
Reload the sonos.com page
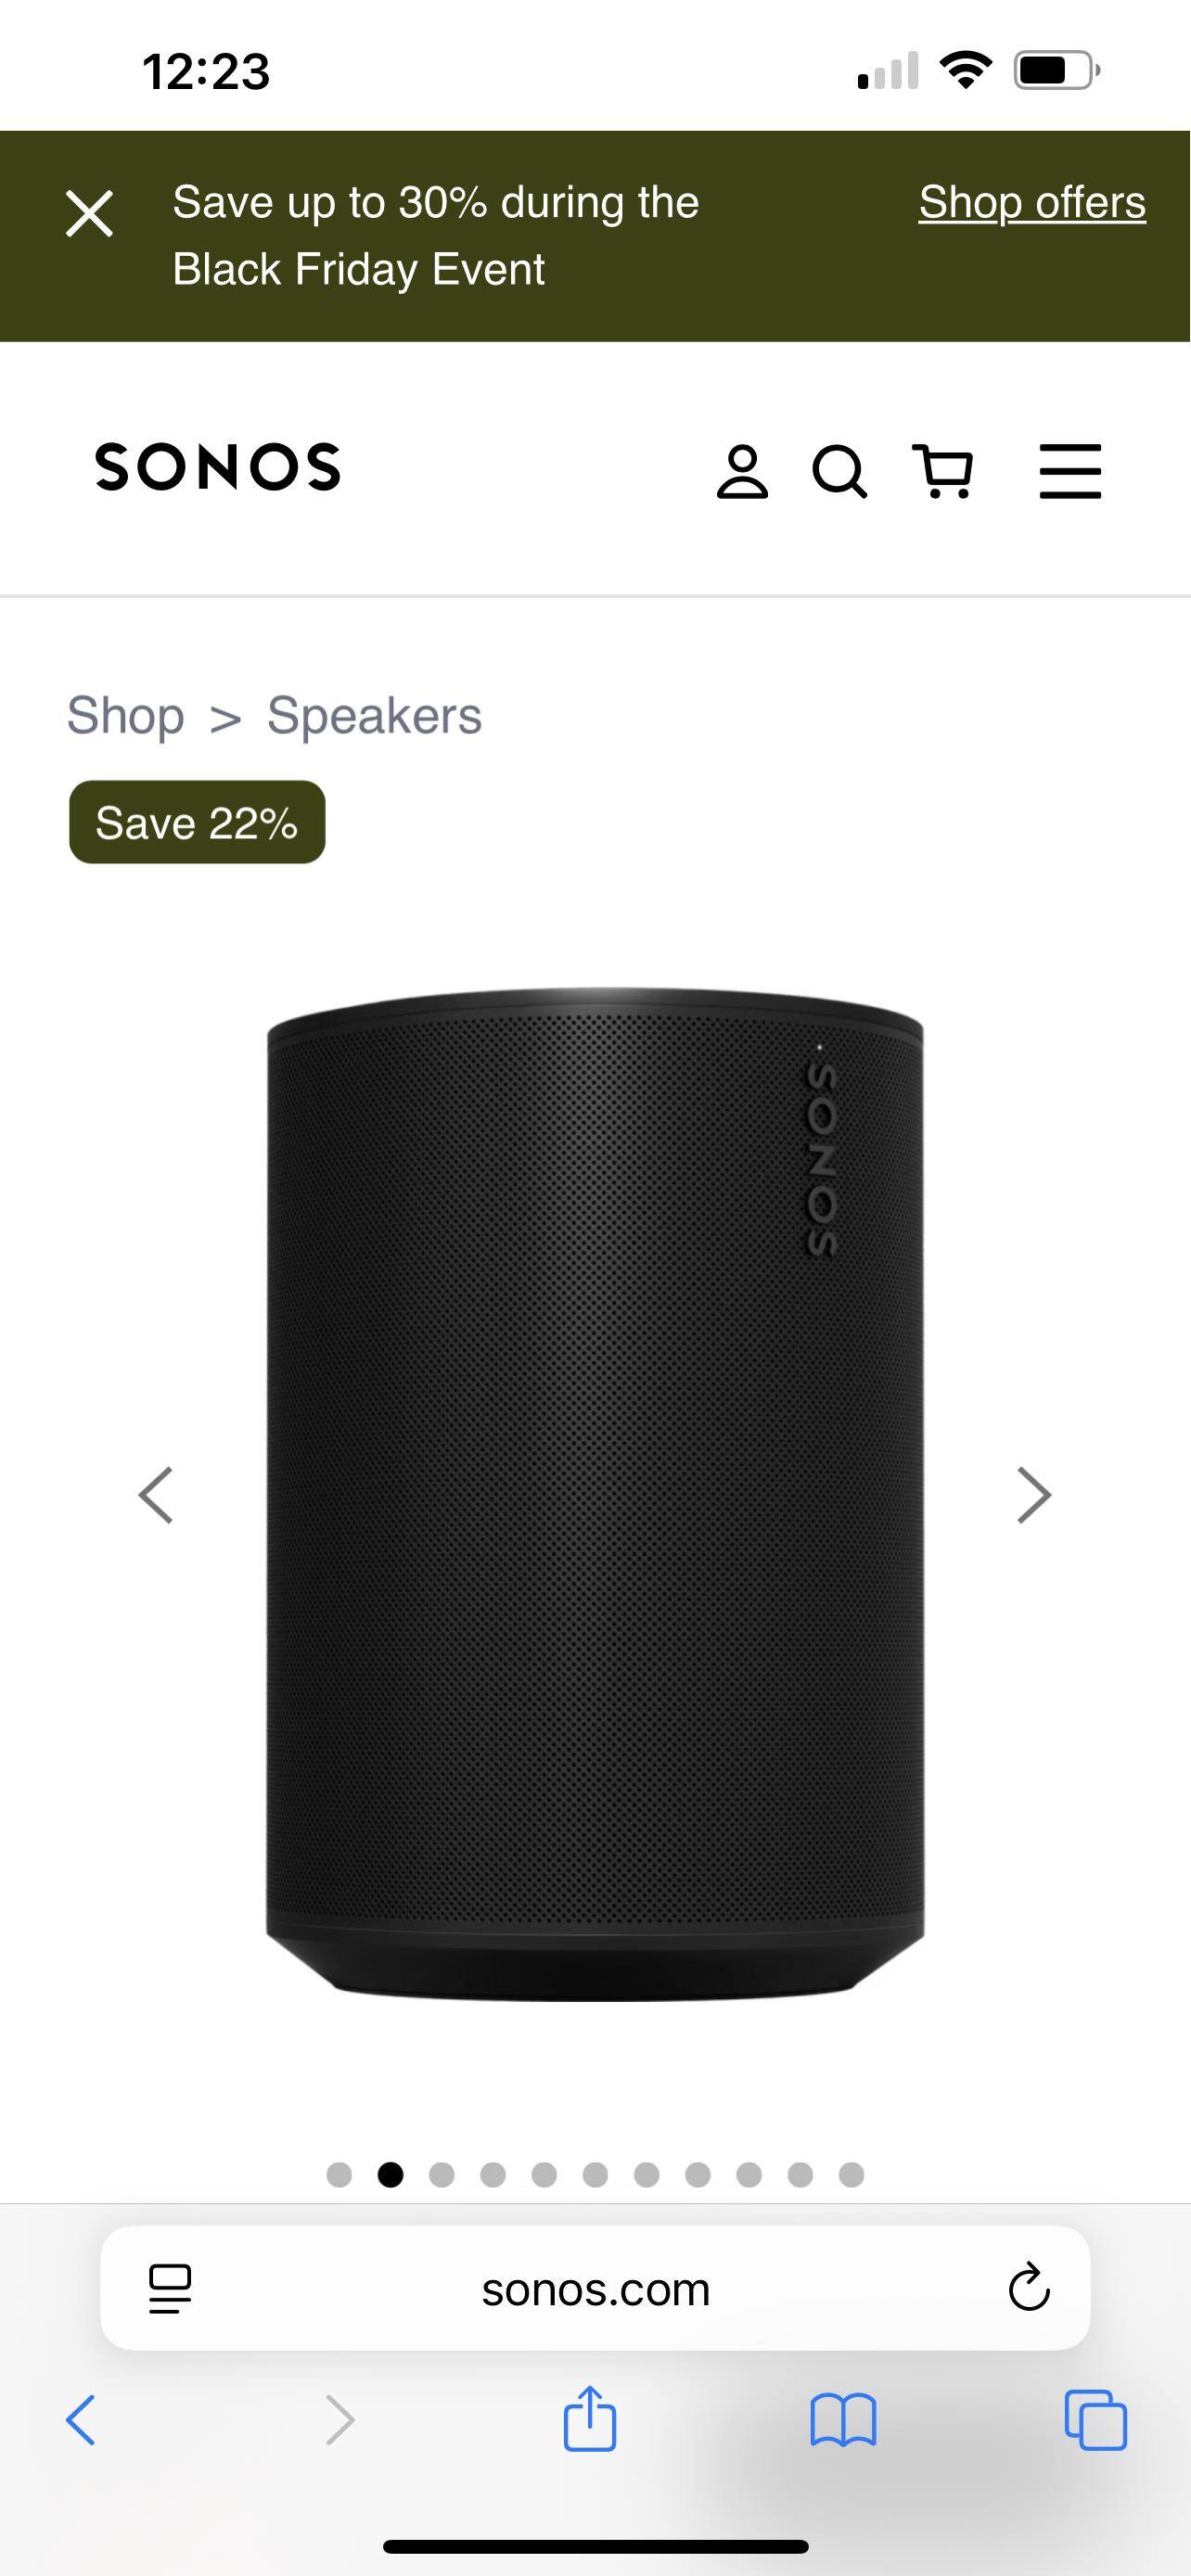[x=1028, y=2289]
